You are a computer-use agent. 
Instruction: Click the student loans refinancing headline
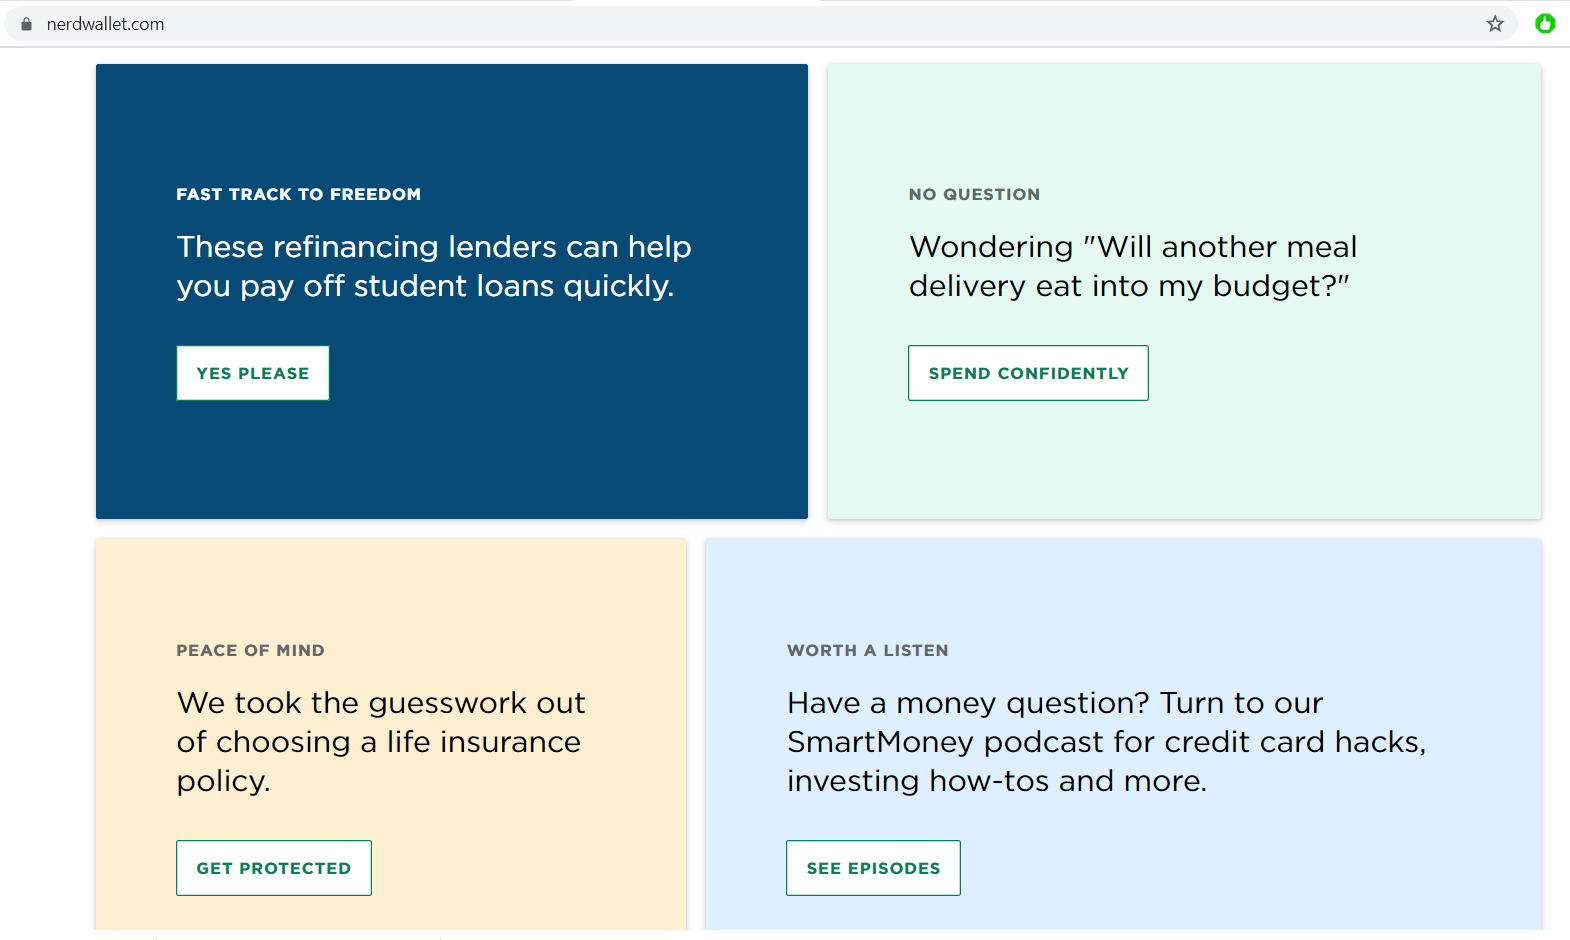434,266
